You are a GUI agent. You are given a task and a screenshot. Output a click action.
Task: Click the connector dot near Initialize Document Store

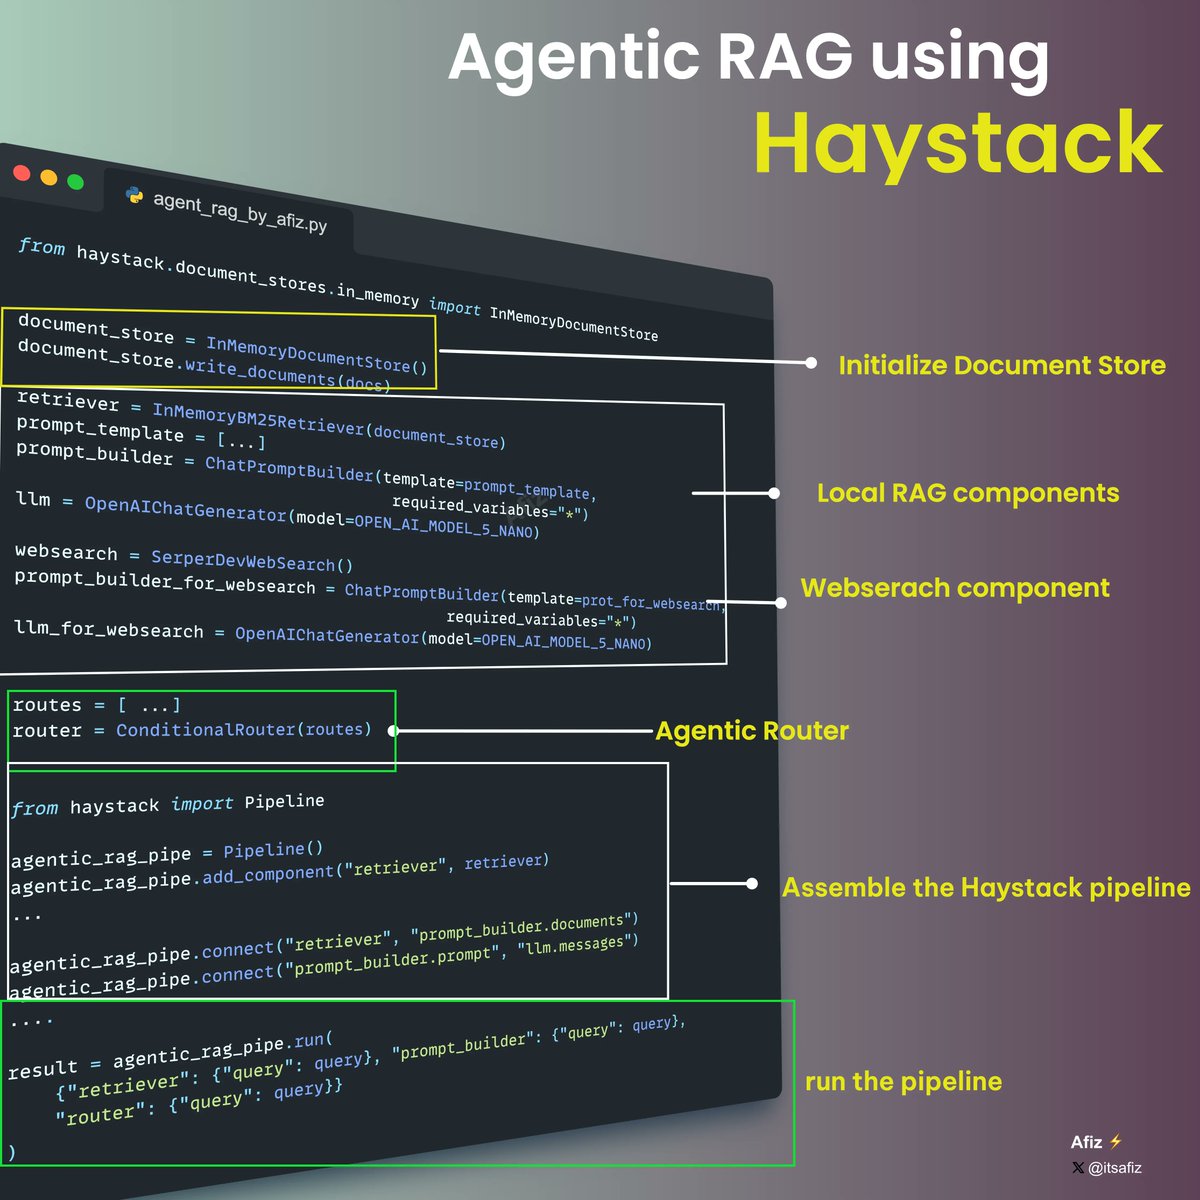pyautogui.click(x=812, y=363)
